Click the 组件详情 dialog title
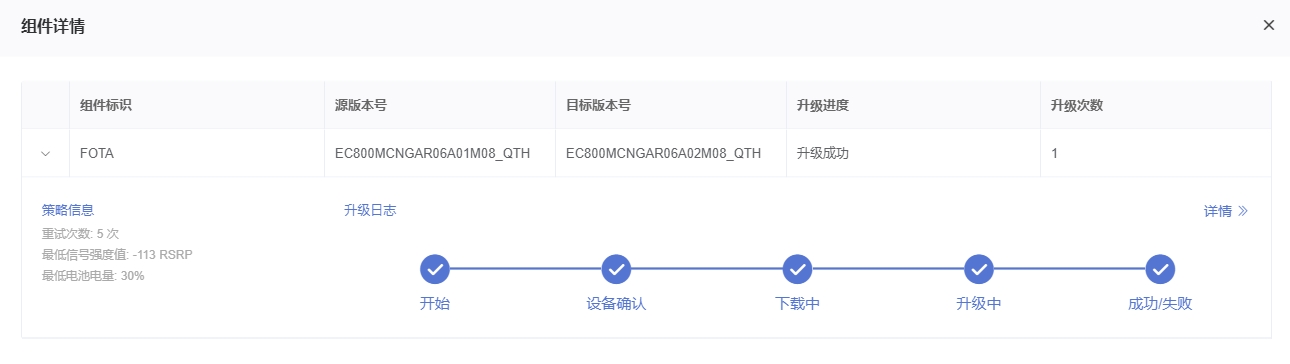Screen dimensions: 1290x364 point(53,26)
